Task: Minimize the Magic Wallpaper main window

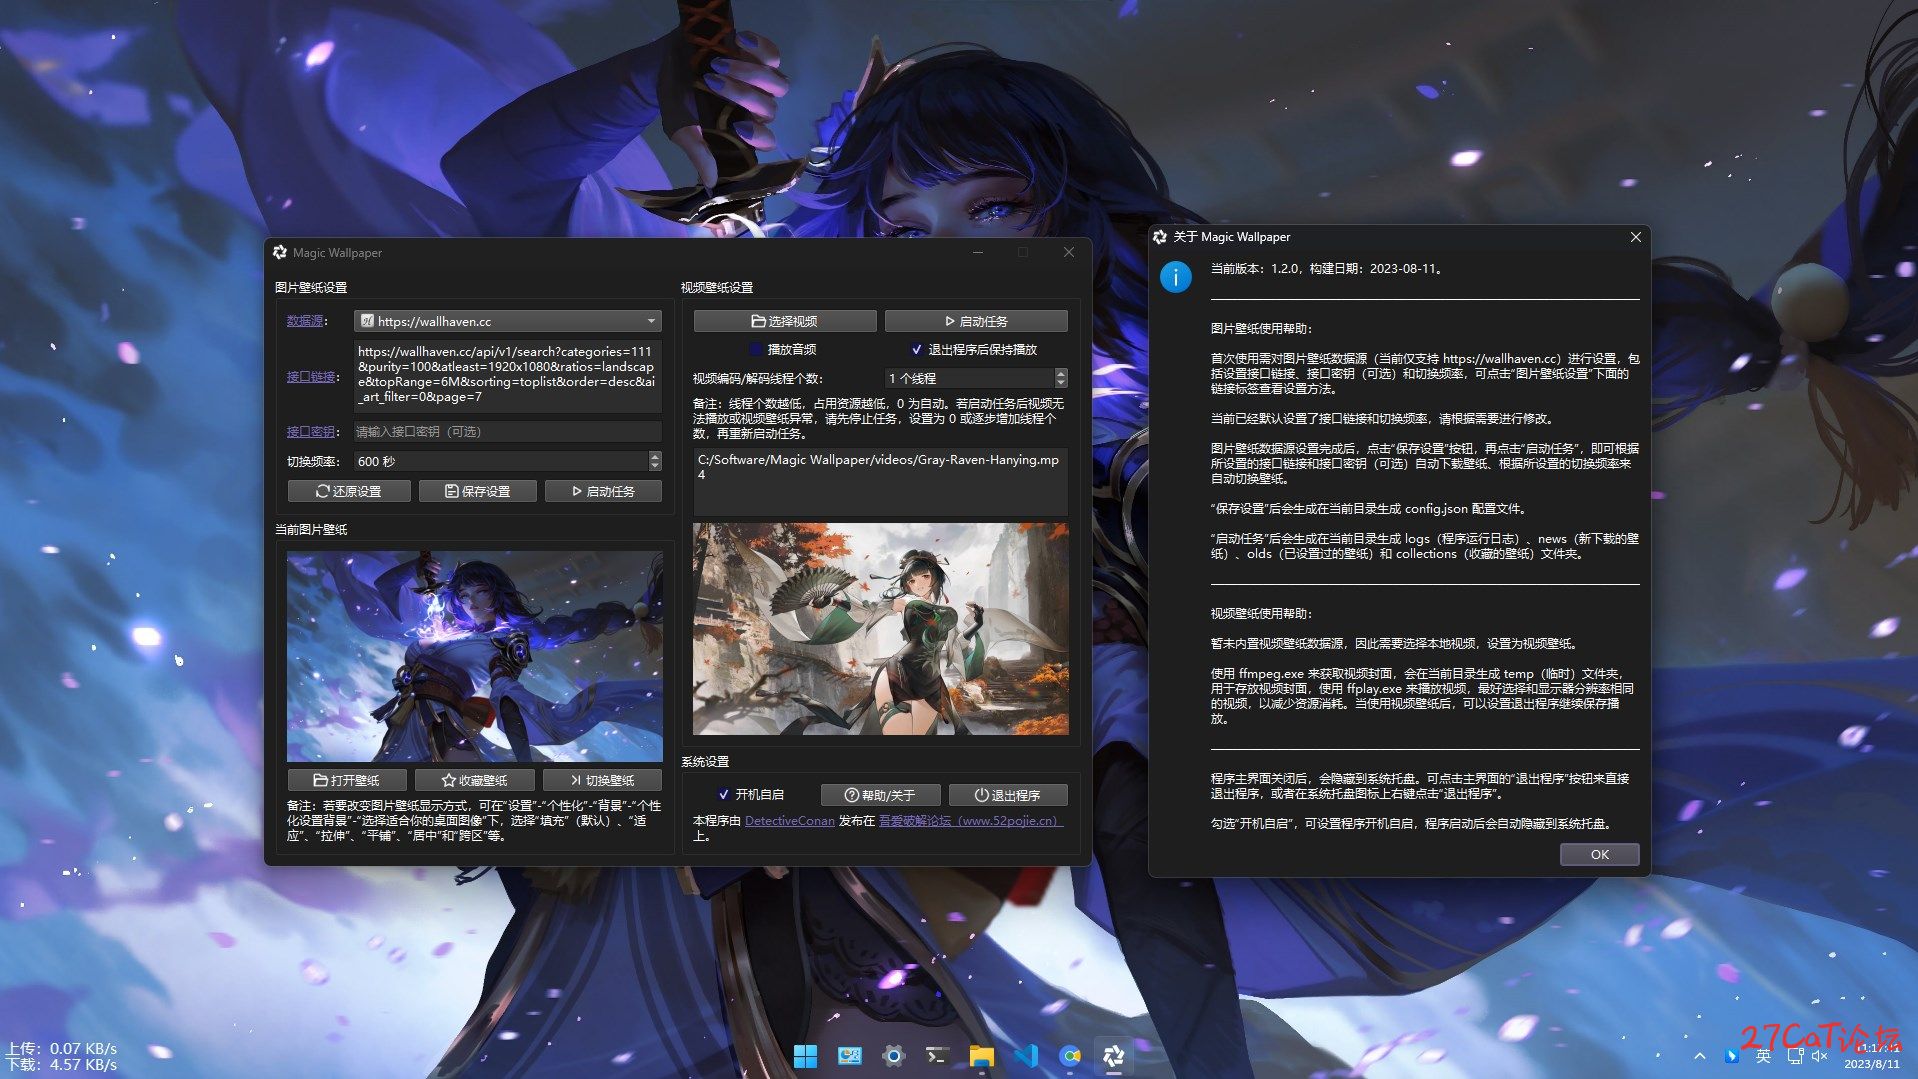Action: click(977, 252)
